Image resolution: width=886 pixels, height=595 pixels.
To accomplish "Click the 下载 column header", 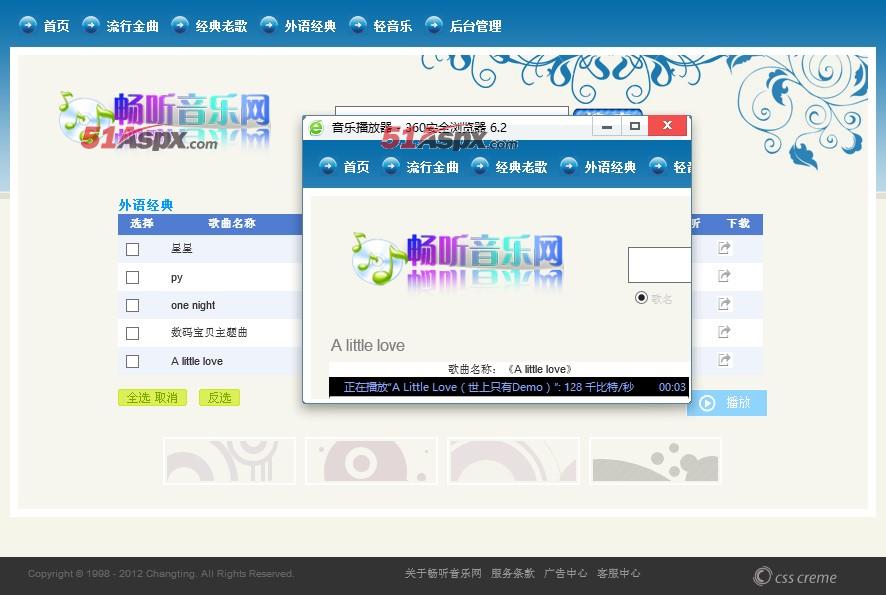I will (x=738, y=223).
